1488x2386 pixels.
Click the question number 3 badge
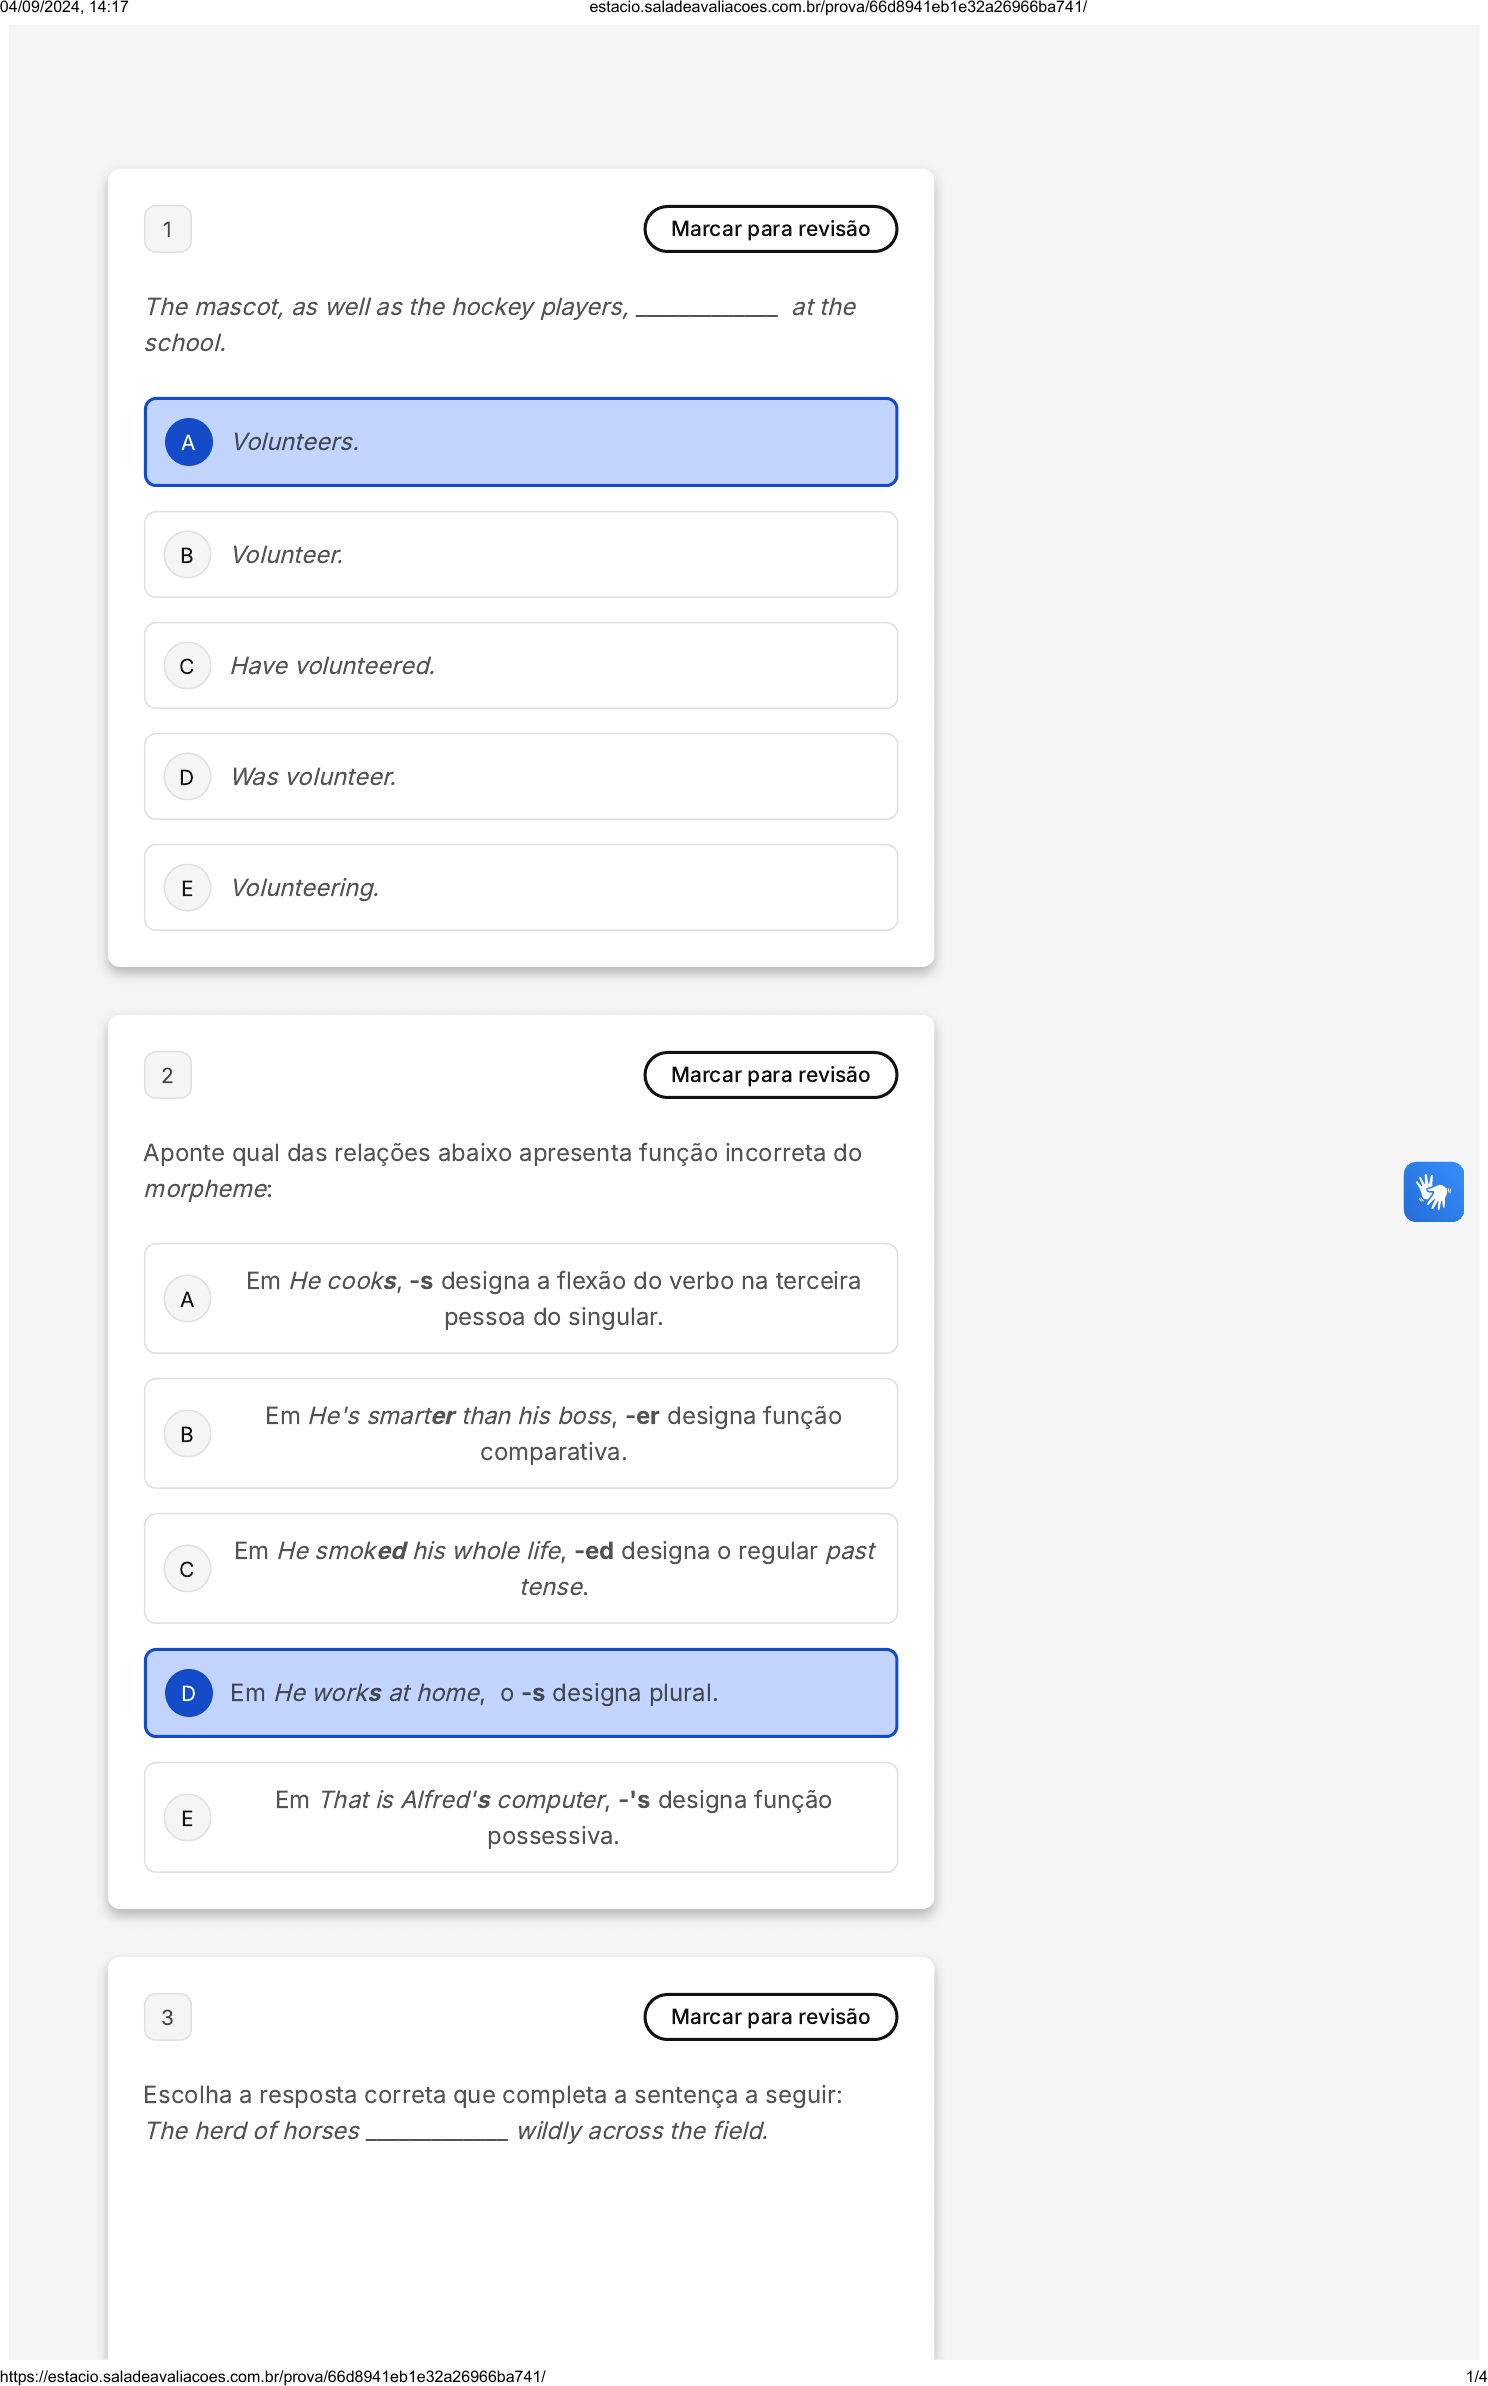pos(168,2017)
